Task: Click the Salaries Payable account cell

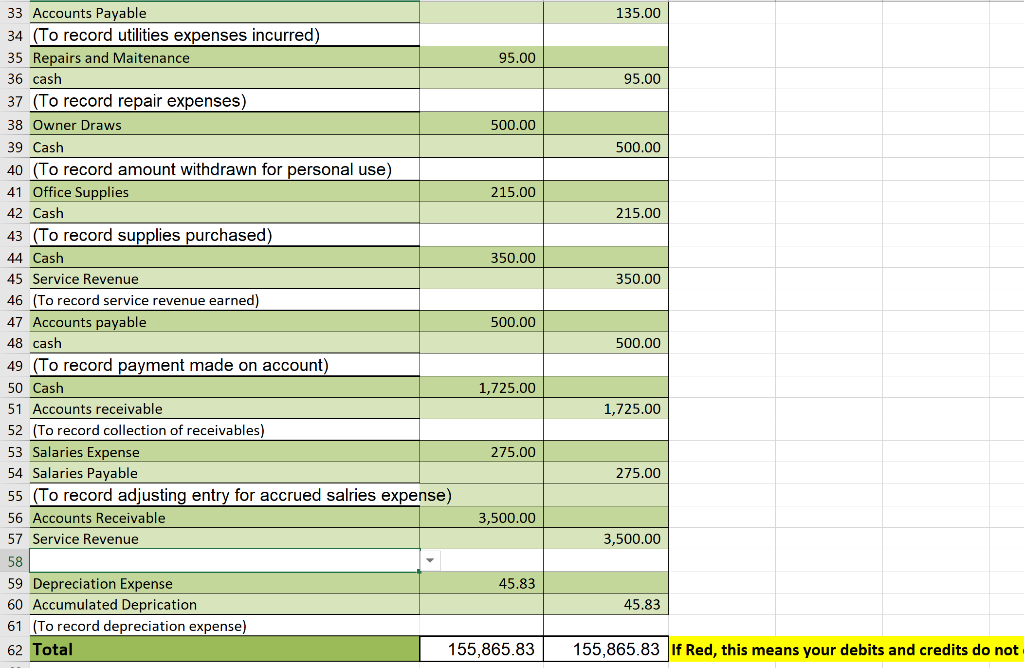Action: (x=225, y=473)
